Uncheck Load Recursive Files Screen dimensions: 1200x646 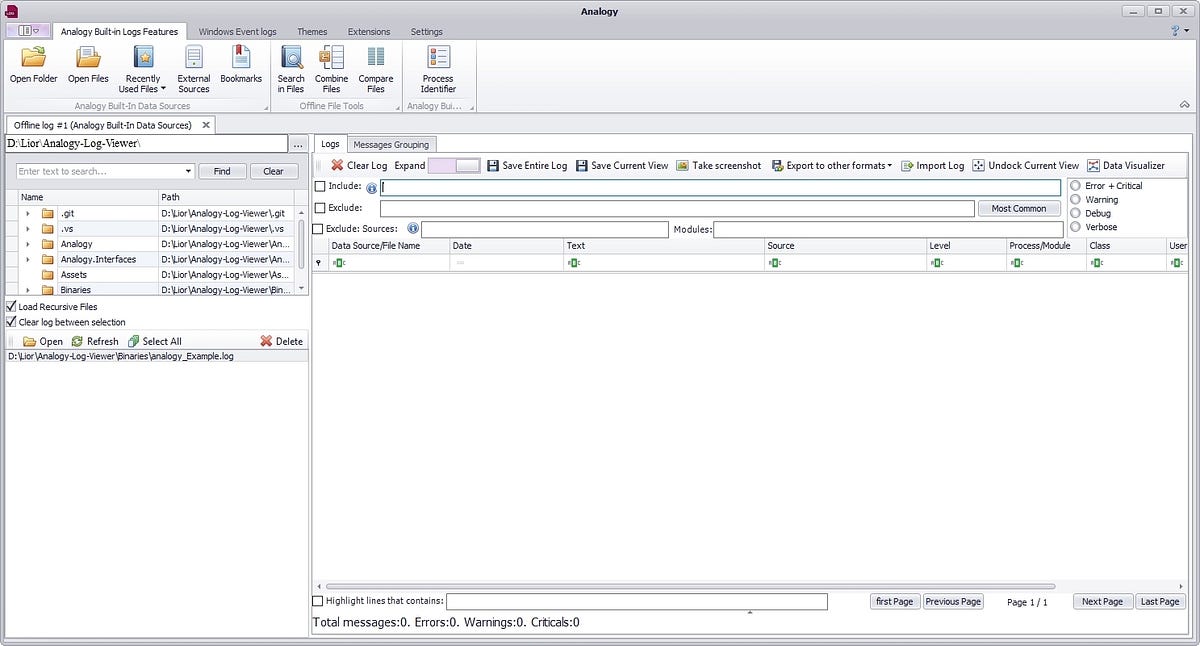11,306
